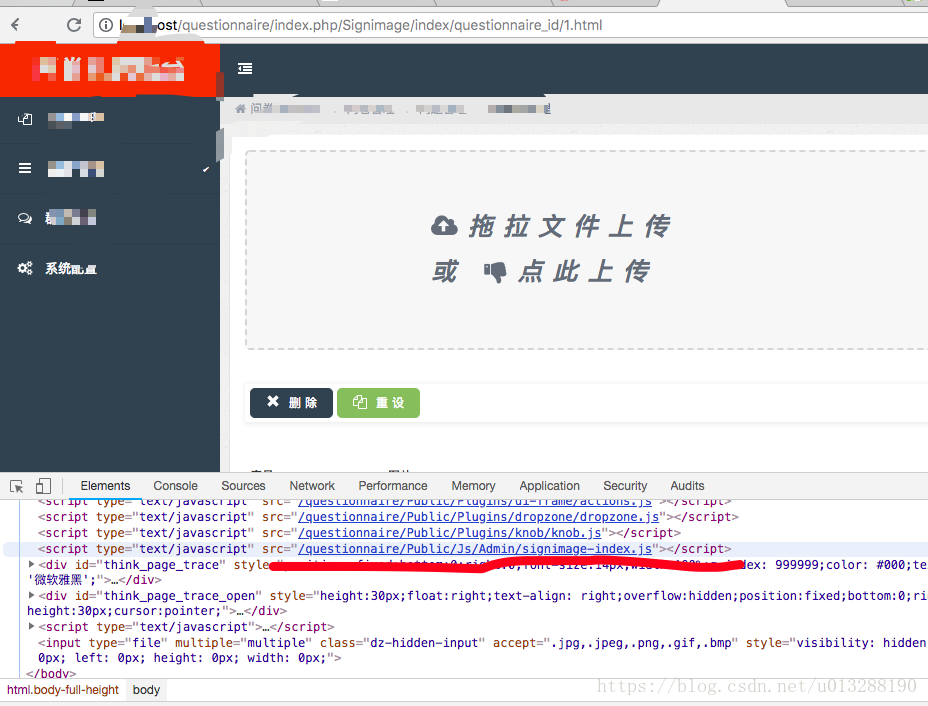Switch to the Application tab
The height and width of the screenshot is (706, 928).
(549, 486)
